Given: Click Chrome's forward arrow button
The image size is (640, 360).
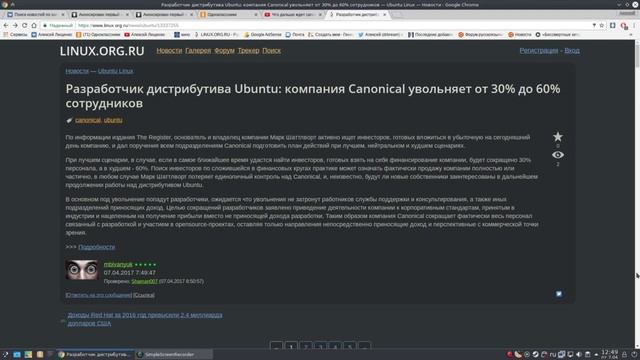Looking at the screenshot, I should tap(15, 25).
